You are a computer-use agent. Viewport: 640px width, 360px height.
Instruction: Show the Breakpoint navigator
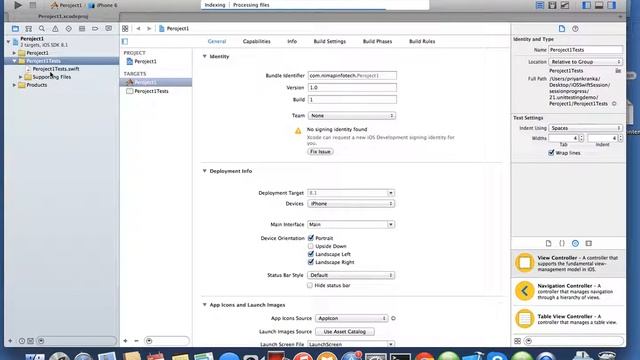95,29
